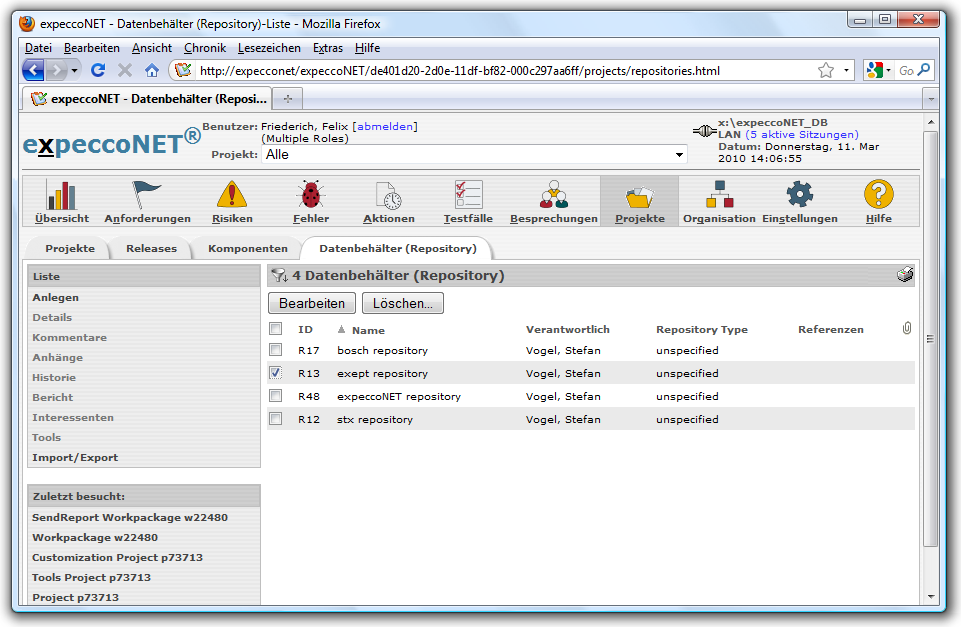961x627 pixels.
Task: Uncheck the exept repository checkbox
Action: pyautogui.click(x=276, y=373)
